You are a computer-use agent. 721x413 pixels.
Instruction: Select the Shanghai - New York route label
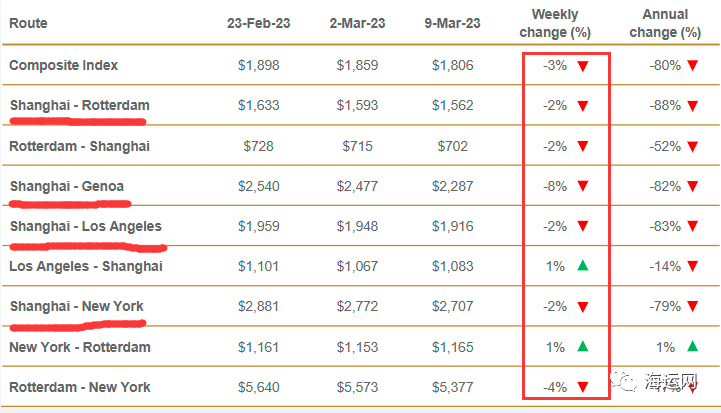pyautogui.click(x=77, y=306)
